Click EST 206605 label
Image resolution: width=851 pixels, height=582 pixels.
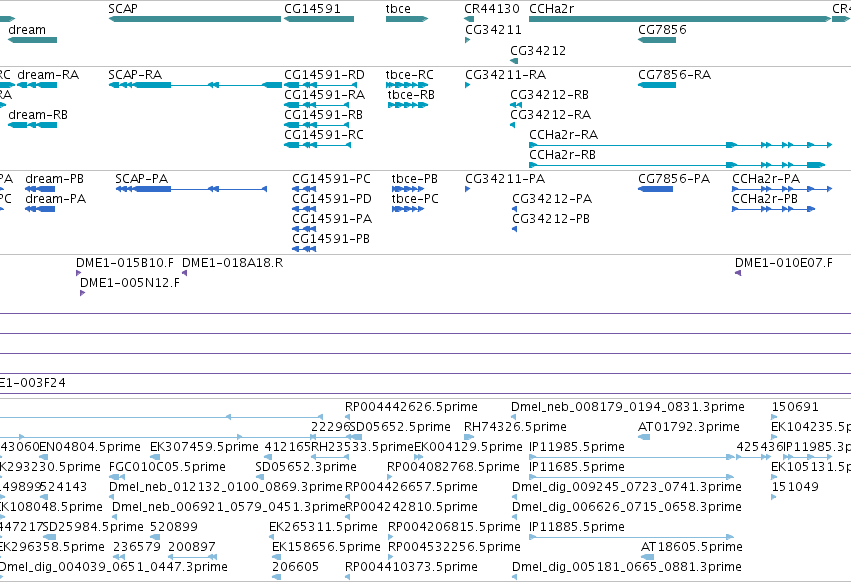click(x=295, y=567)
